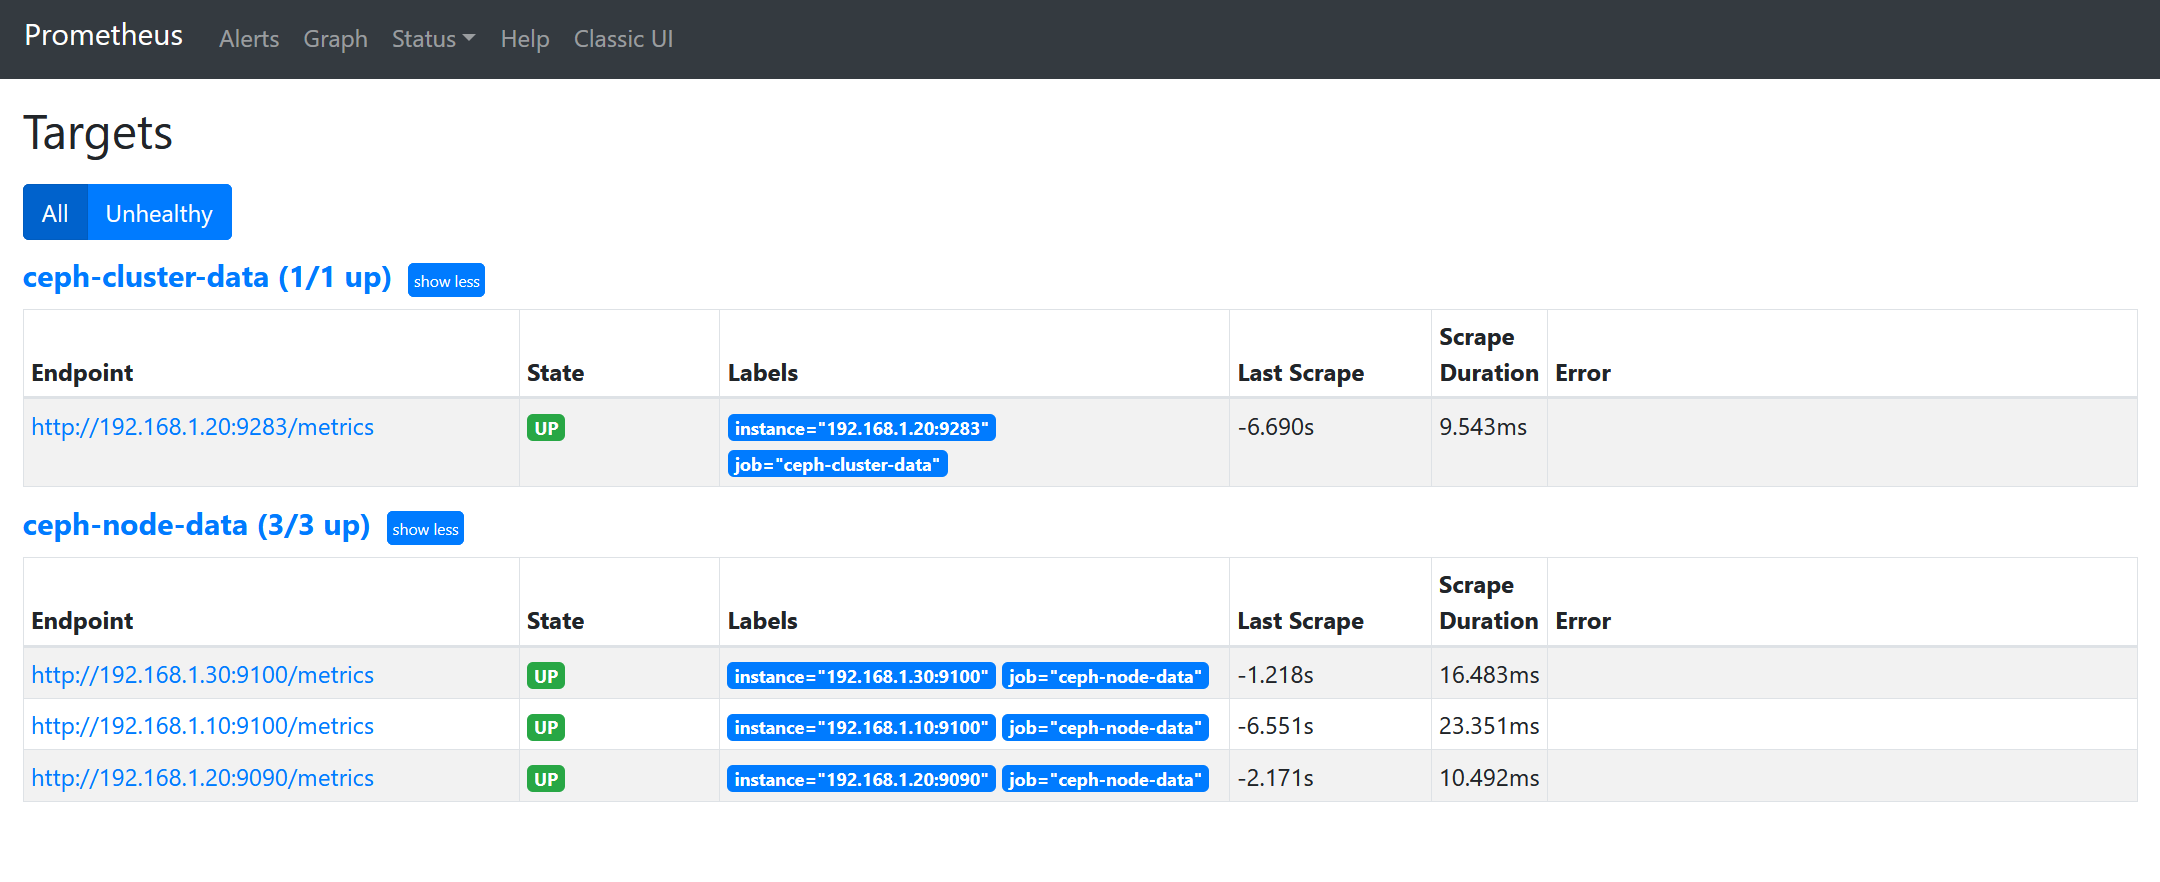Go to the Graph page

tap(335, 39)
